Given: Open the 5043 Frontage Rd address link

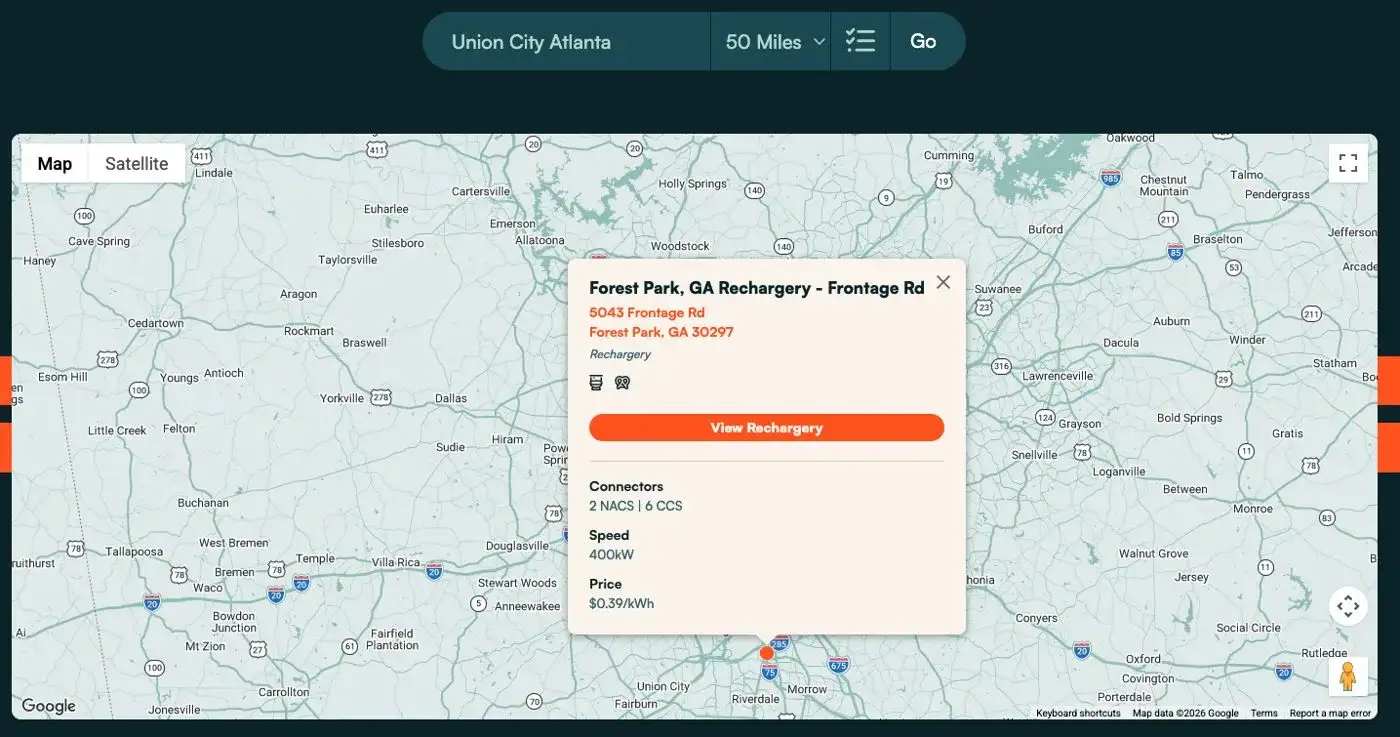Looking at the screenshot, I should [647, 313].
